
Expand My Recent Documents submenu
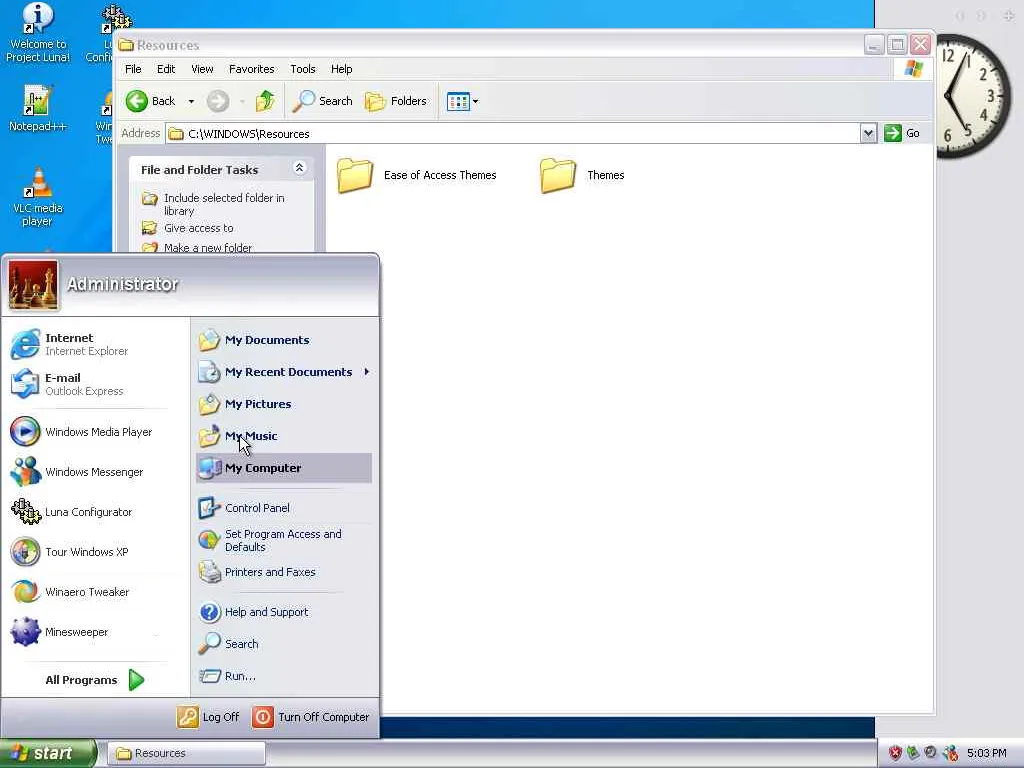(x=283, y=372)
